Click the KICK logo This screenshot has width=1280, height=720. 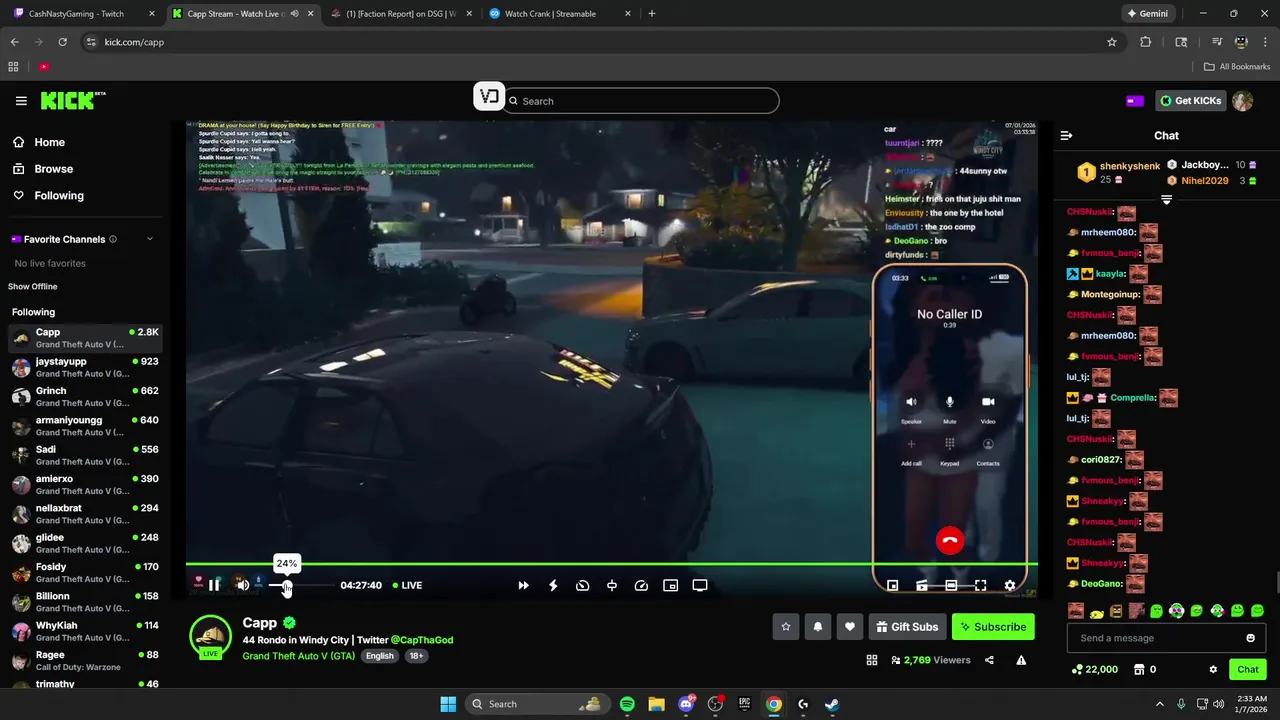72,100
